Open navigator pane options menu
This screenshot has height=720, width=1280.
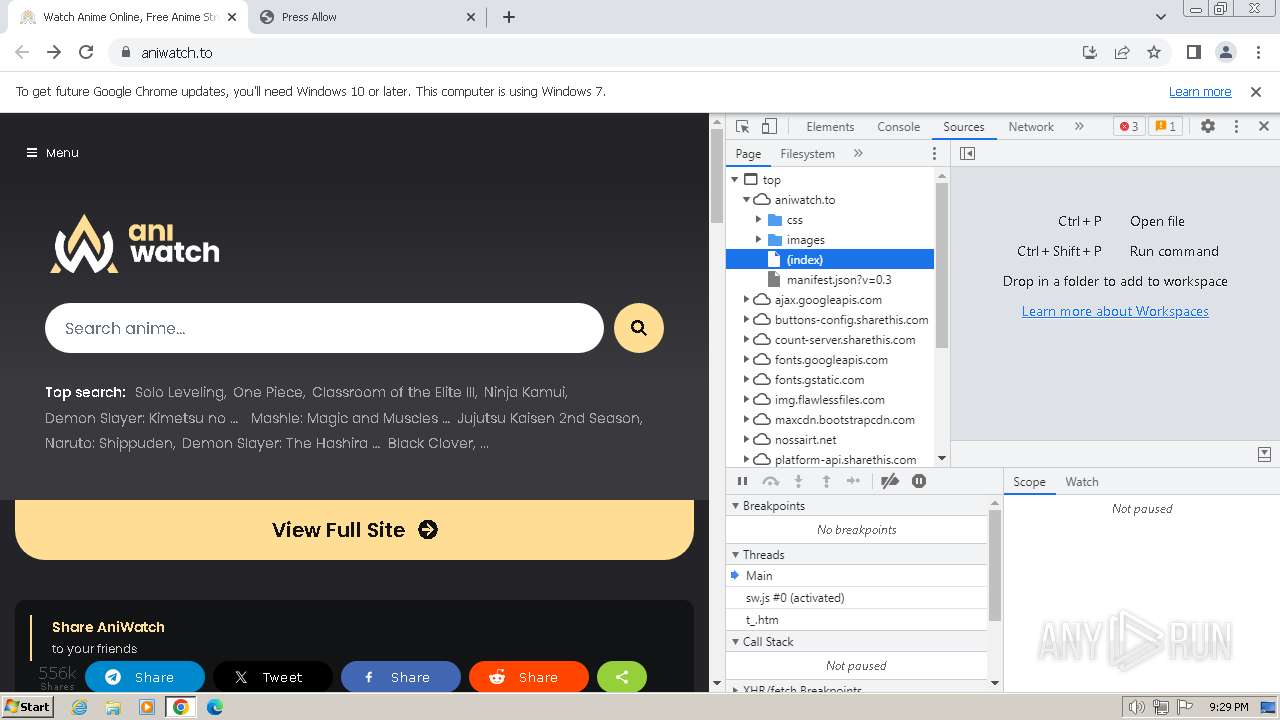[x=935, y=154]
